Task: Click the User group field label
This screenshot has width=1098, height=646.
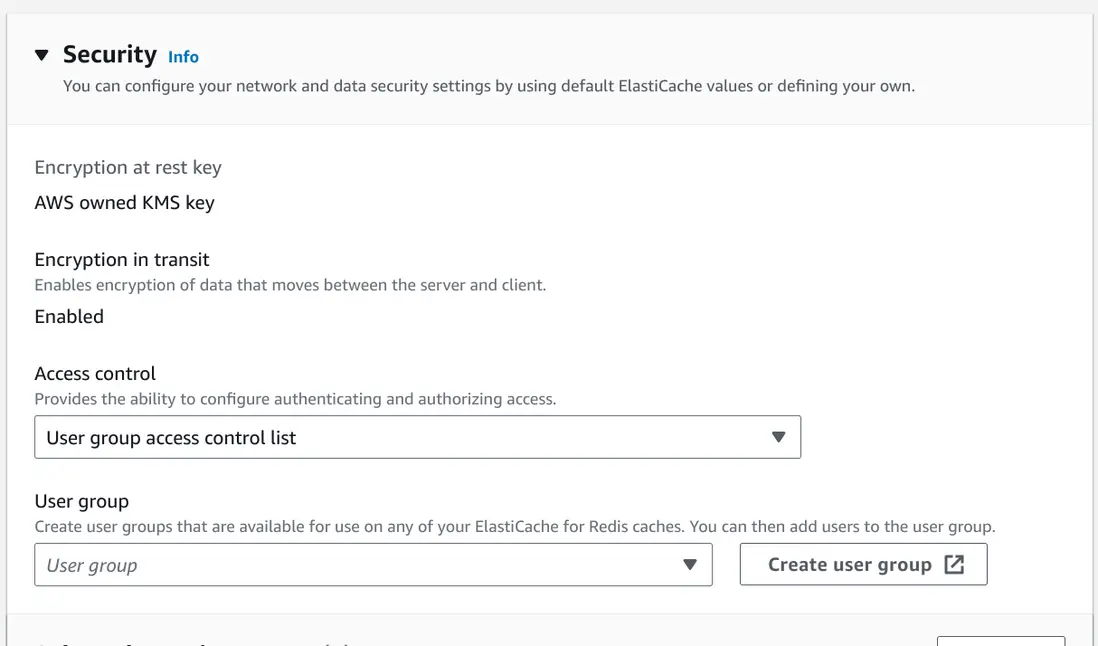Action: click(82, 502)
